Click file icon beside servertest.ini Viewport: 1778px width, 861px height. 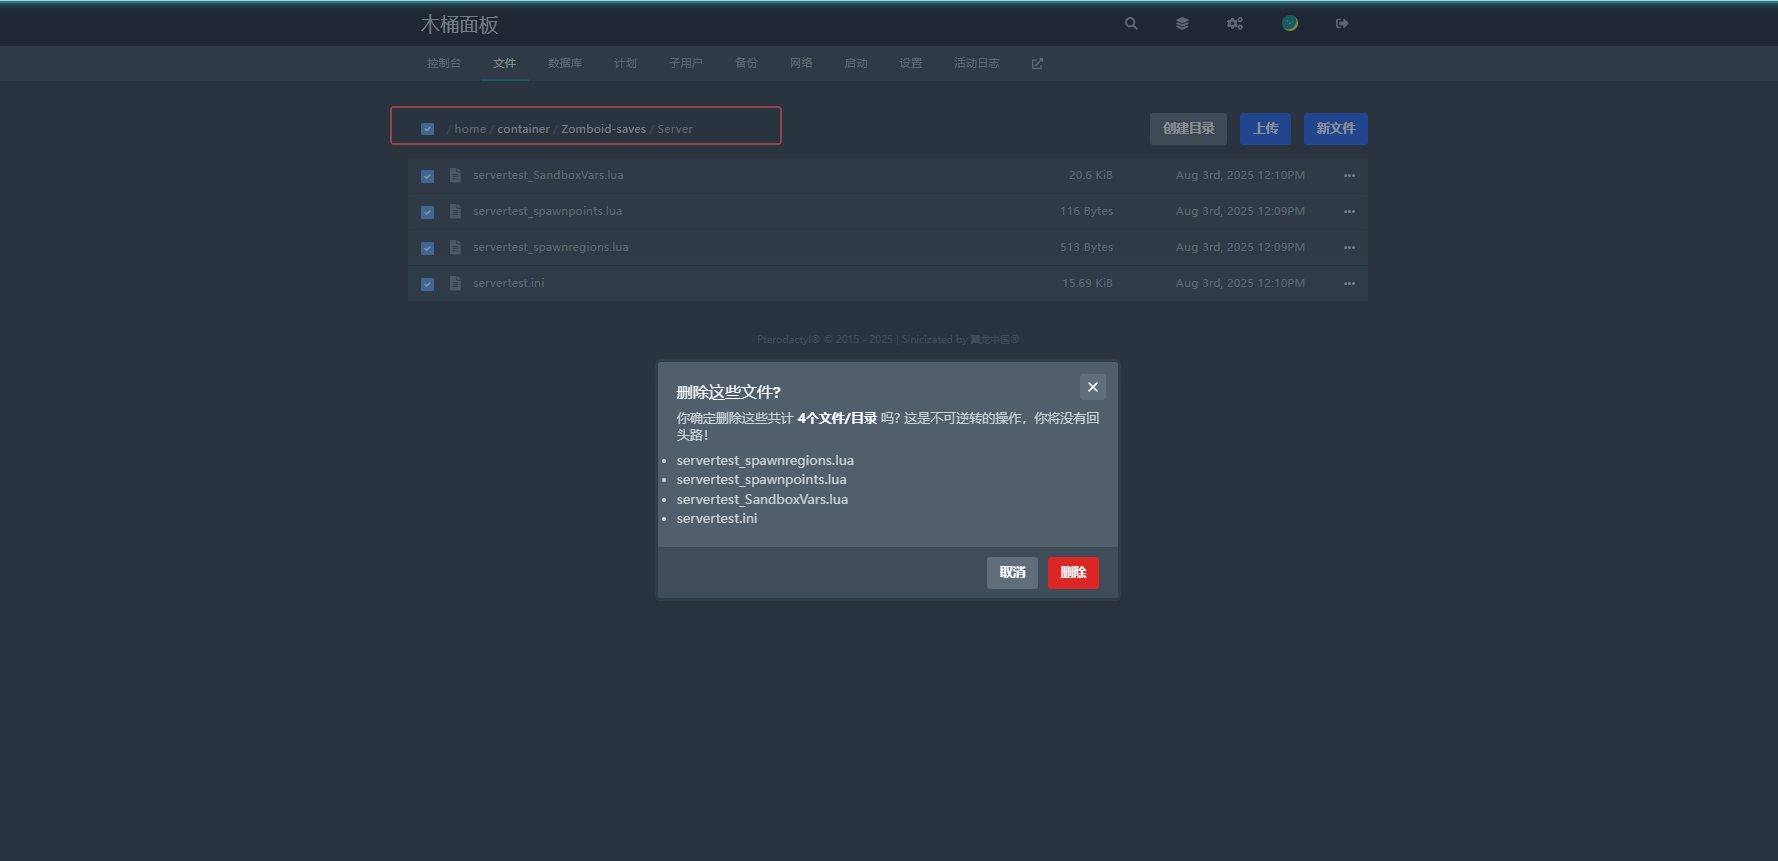tap(455, 284)
